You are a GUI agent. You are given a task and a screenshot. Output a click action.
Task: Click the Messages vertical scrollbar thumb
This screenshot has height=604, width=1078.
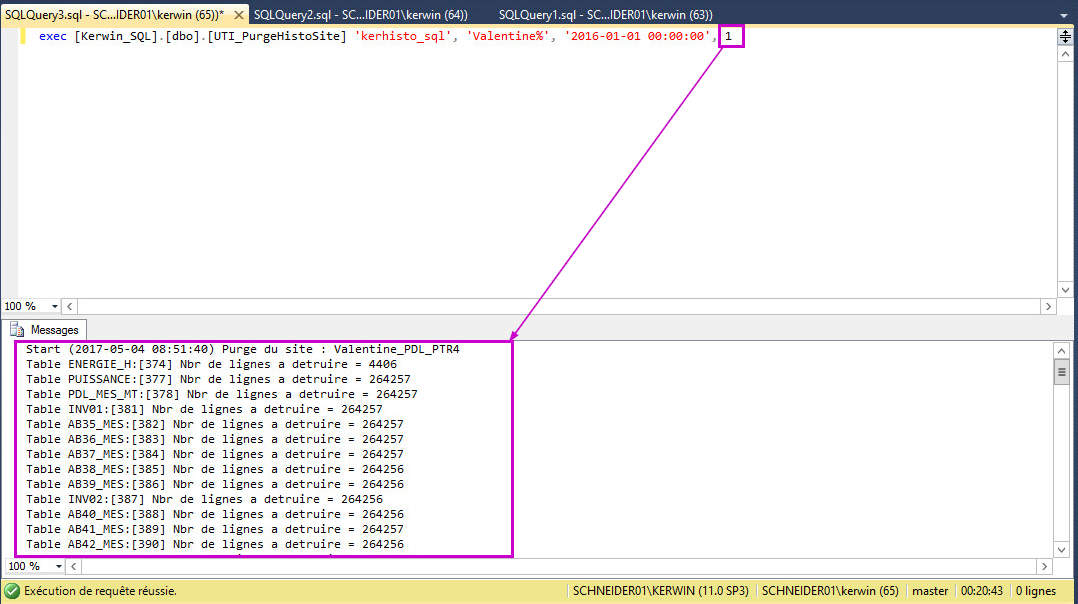point(1061,372)
